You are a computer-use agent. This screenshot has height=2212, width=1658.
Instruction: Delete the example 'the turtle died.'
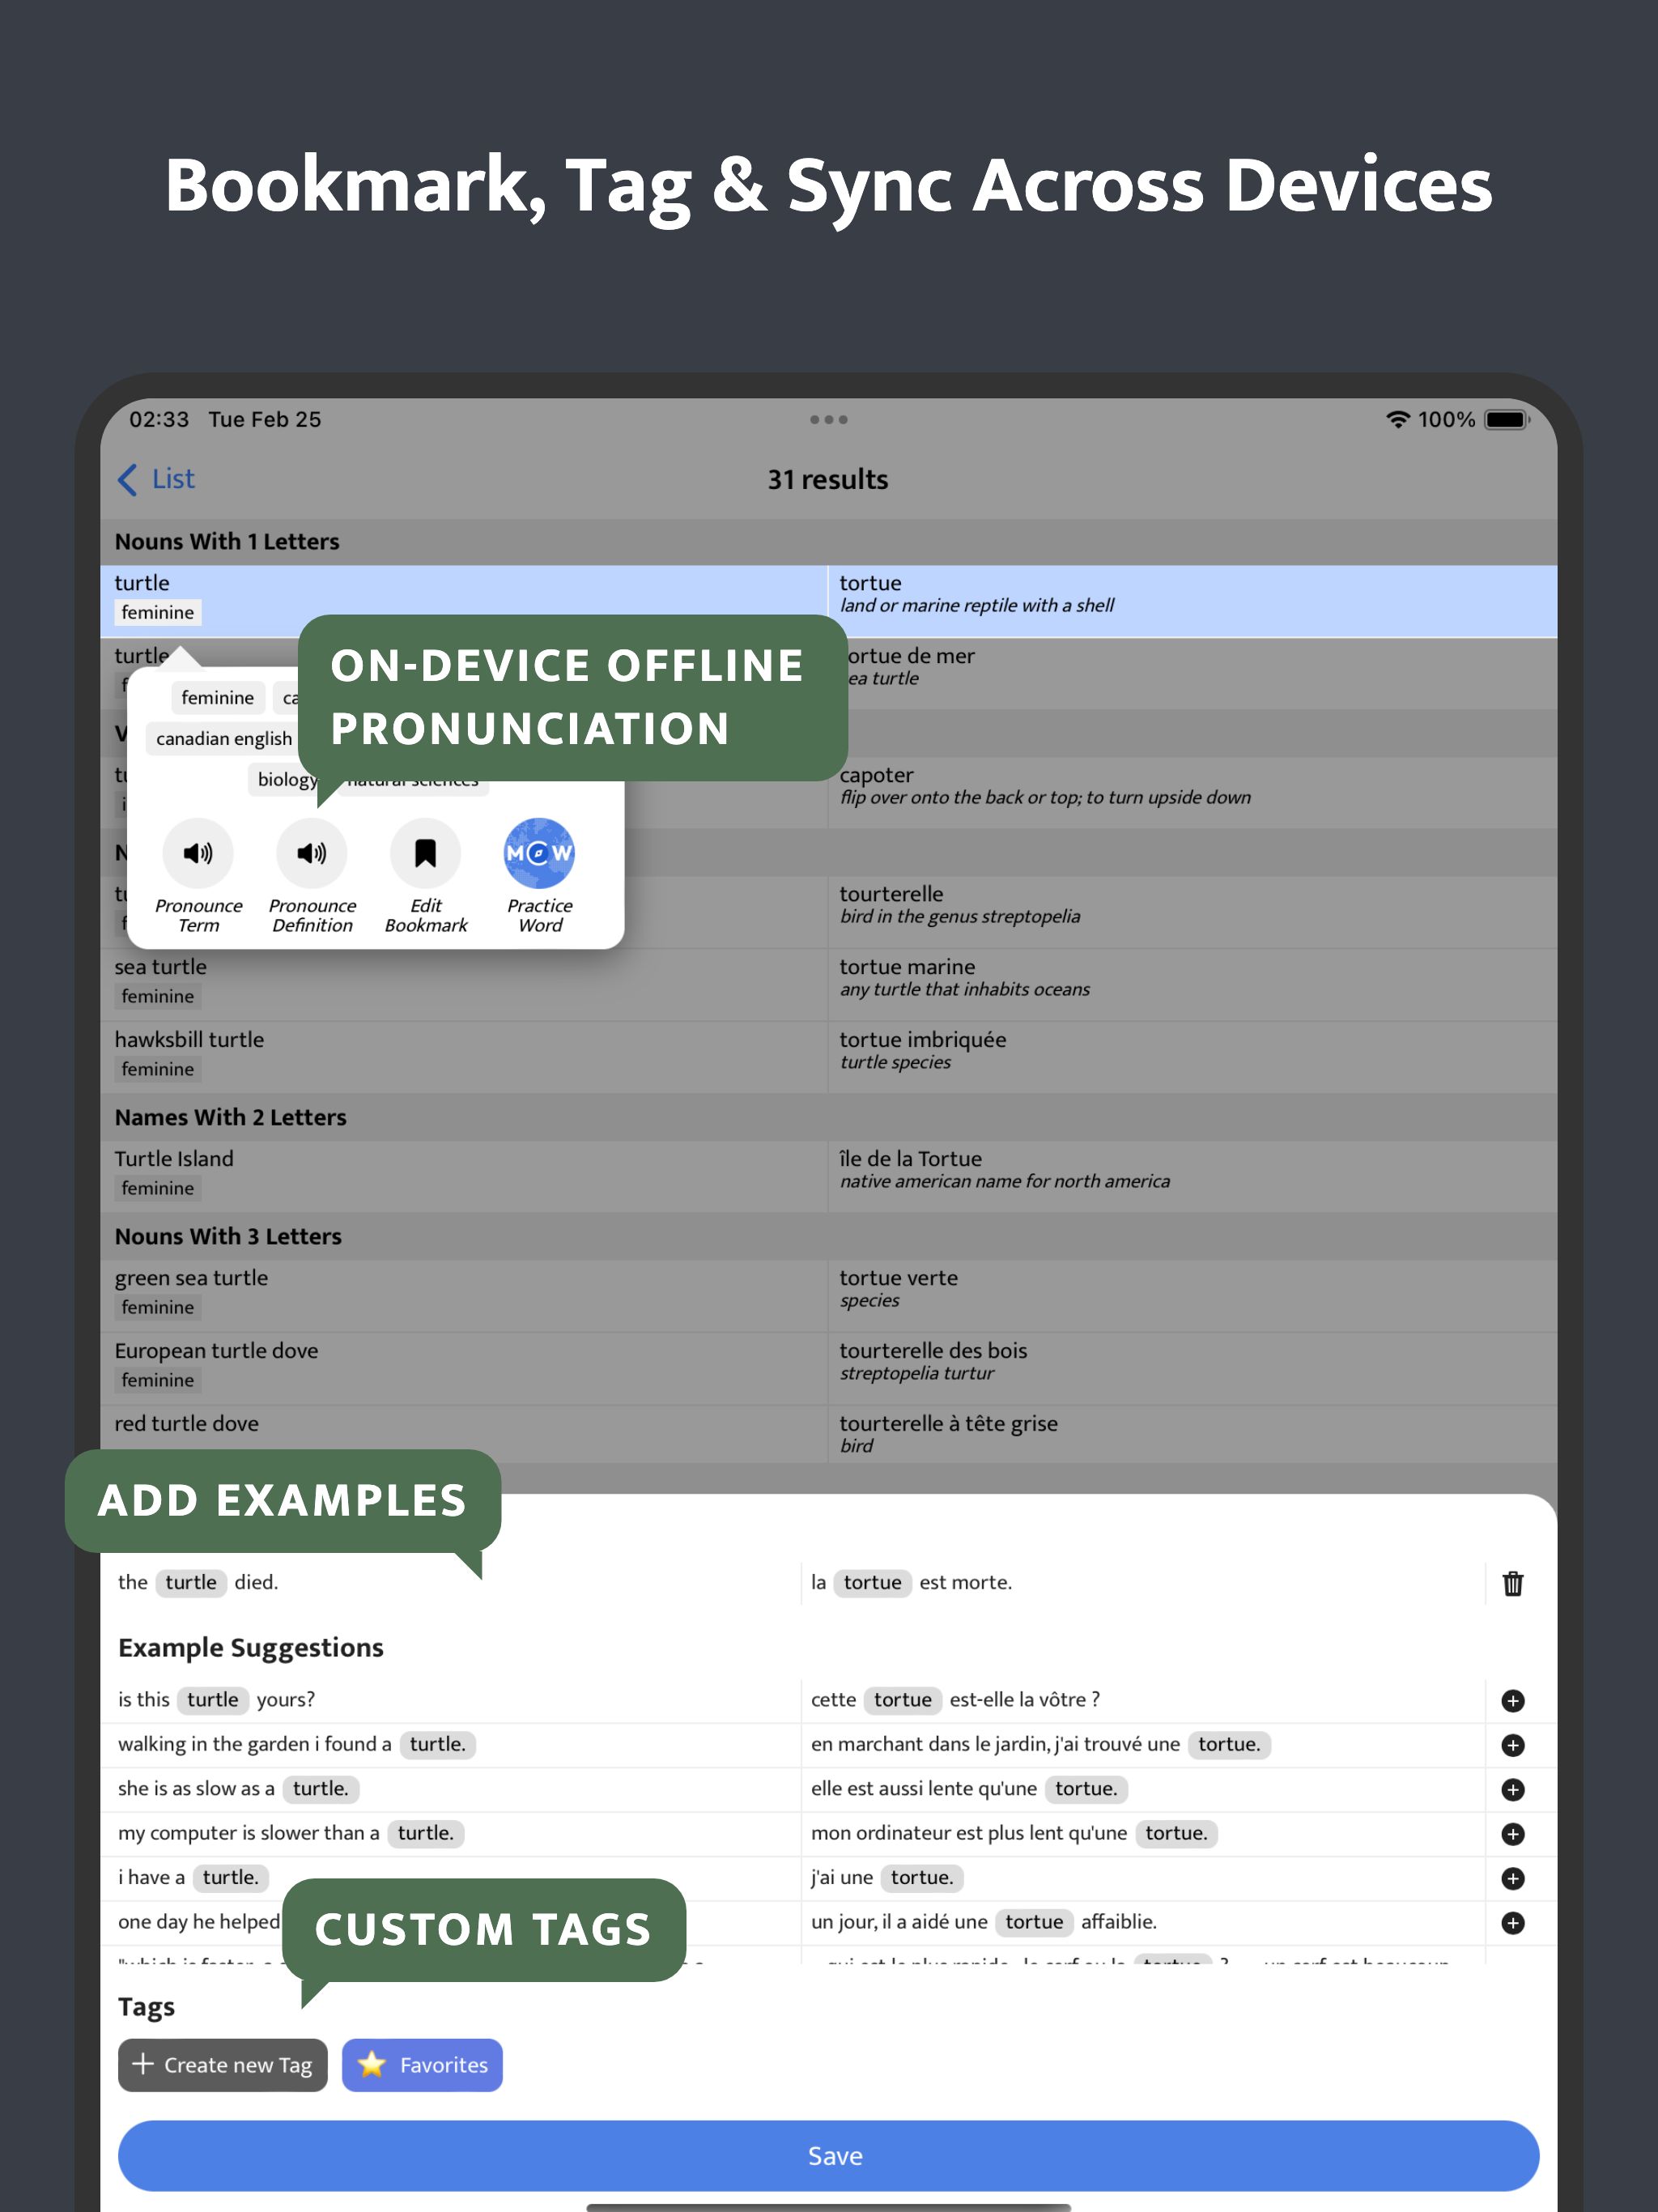[1512, 1583]
